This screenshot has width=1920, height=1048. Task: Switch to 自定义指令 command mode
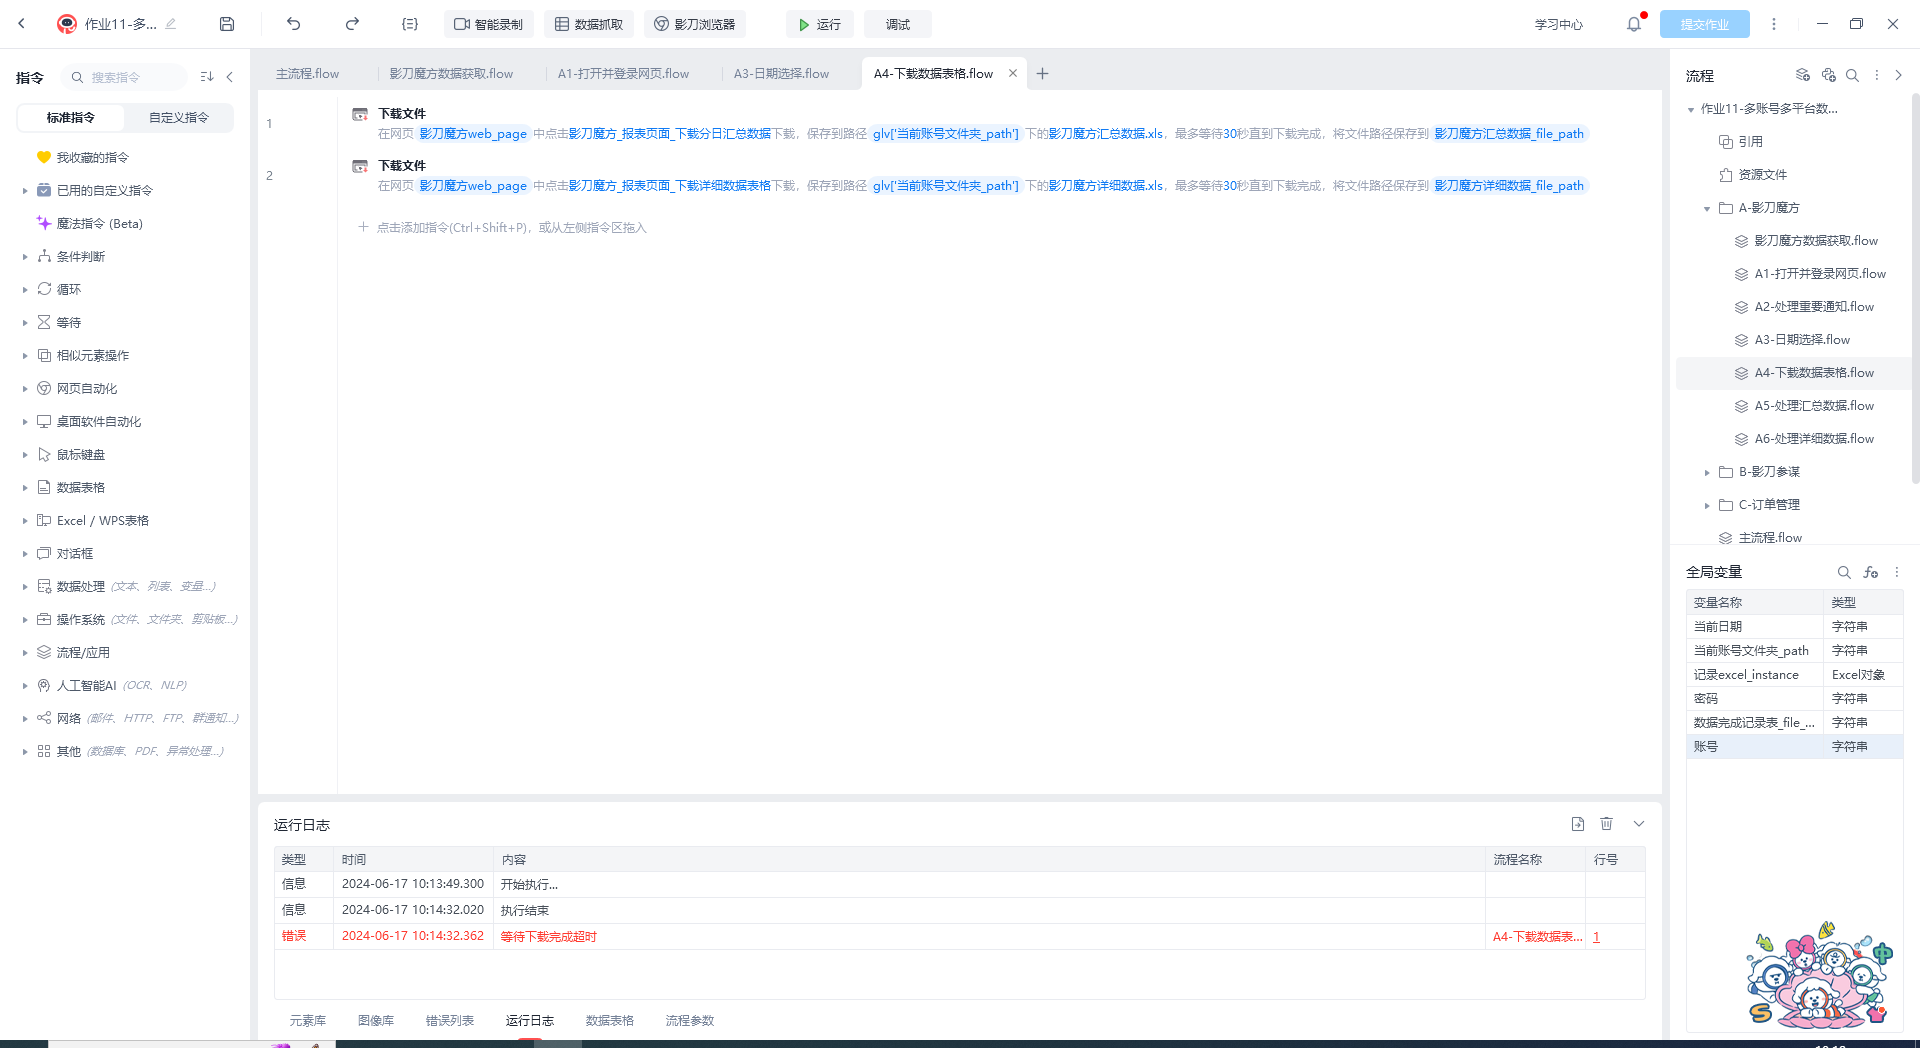(x=179, y=118)
